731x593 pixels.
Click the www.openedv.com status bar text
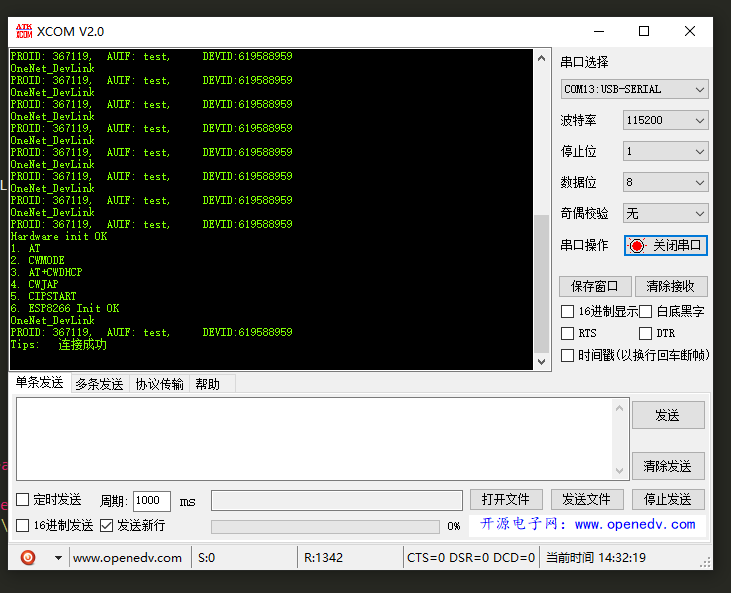[x=127, y=558]
